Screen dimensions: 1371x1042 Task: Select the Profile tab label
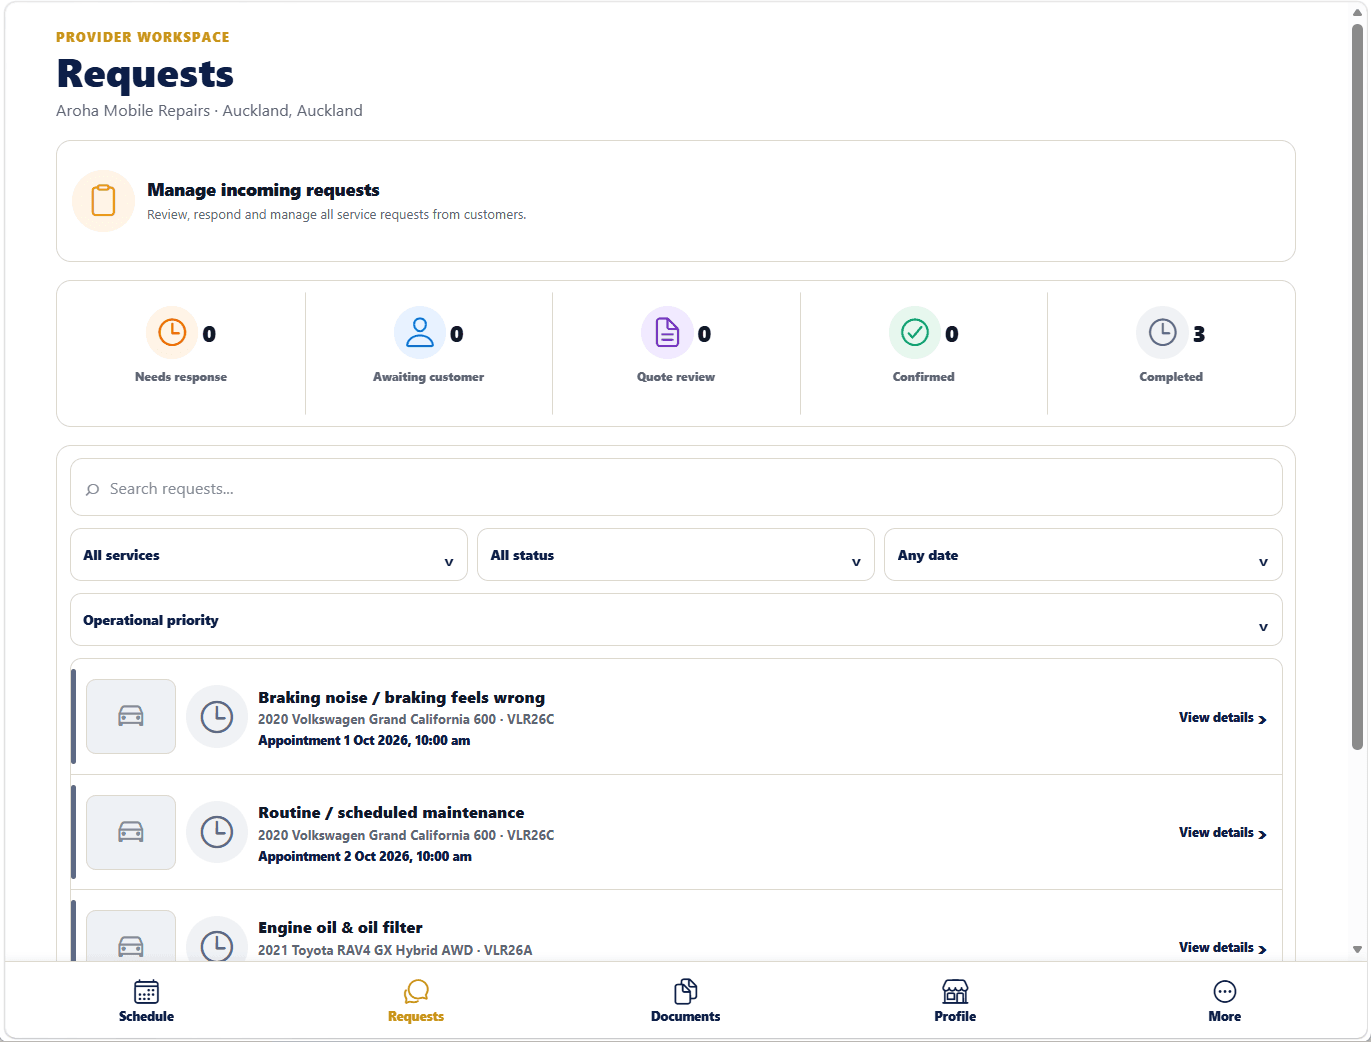coord(955,1016)
